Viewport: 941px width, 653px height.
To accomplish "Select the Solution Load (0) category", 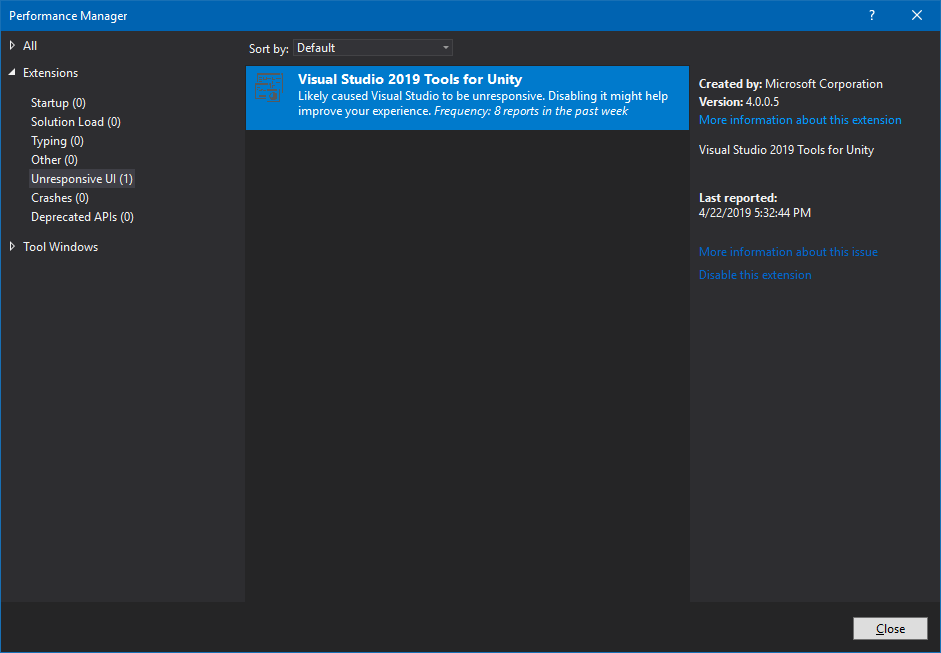I will (75, 121).
